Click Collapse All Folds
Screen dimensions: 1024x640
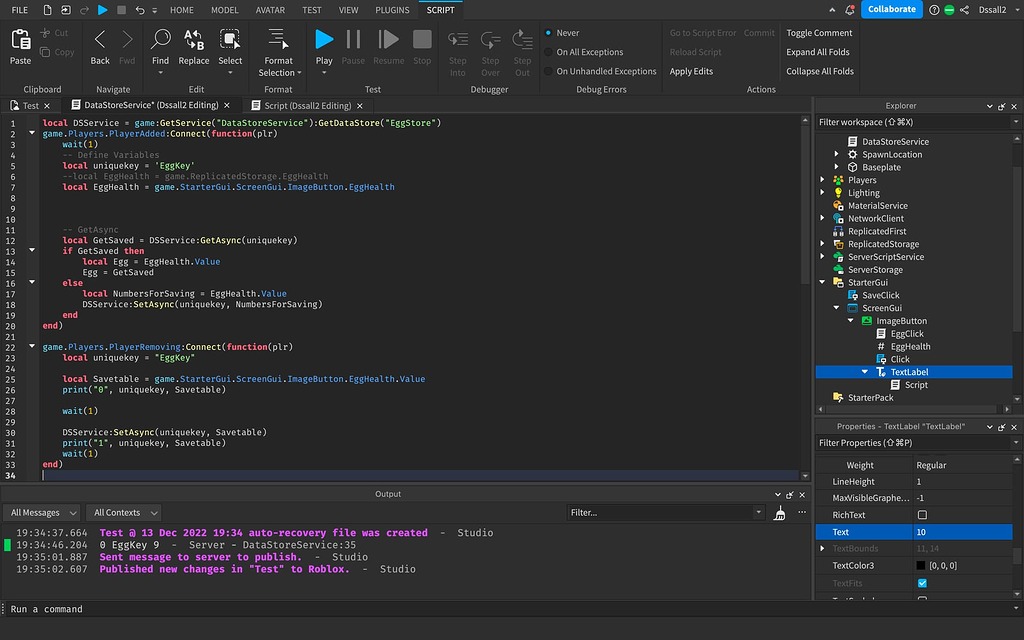click(x=818, y=71)
